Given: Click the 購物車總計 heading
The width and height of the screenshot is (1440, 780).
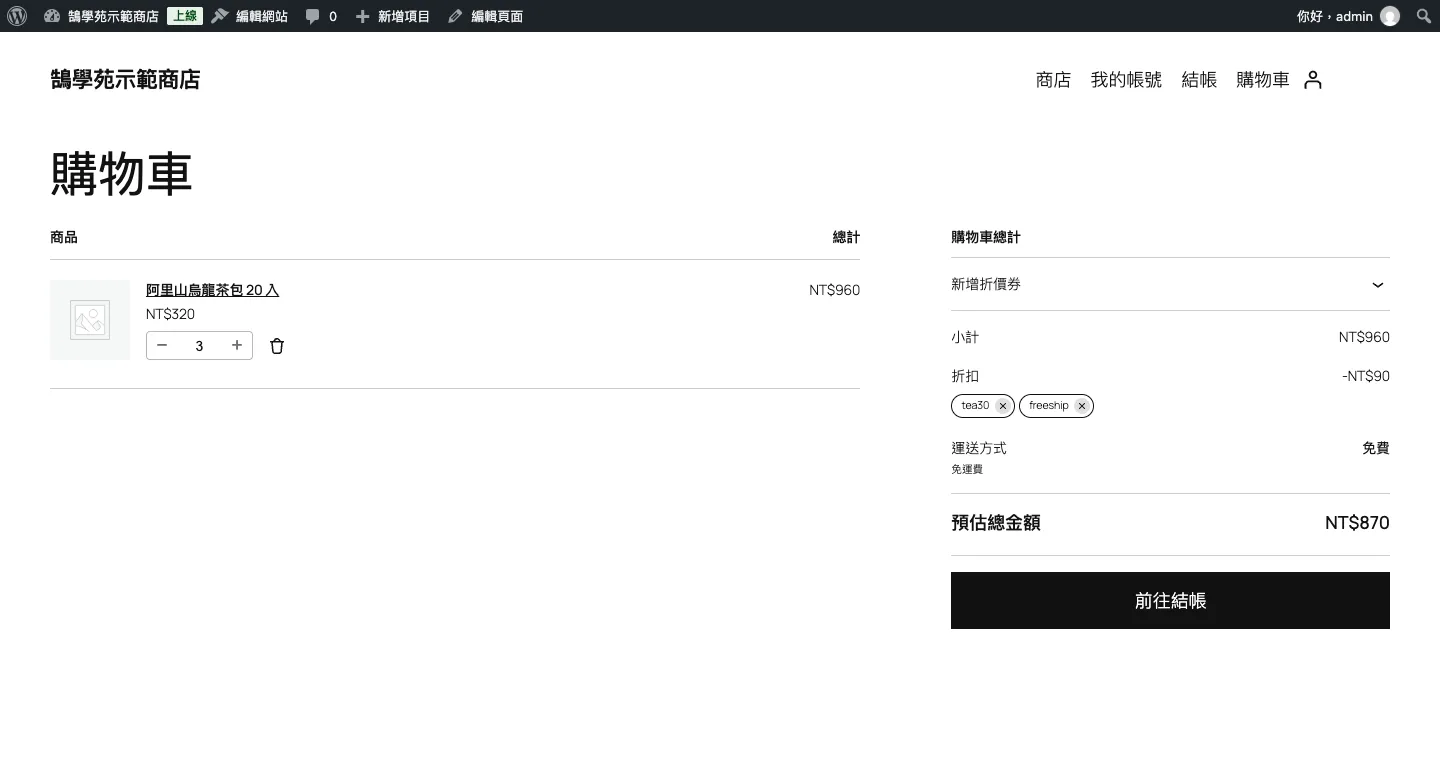Looking at the screenshot, I should pyautogui.click(x=986, y=237).
